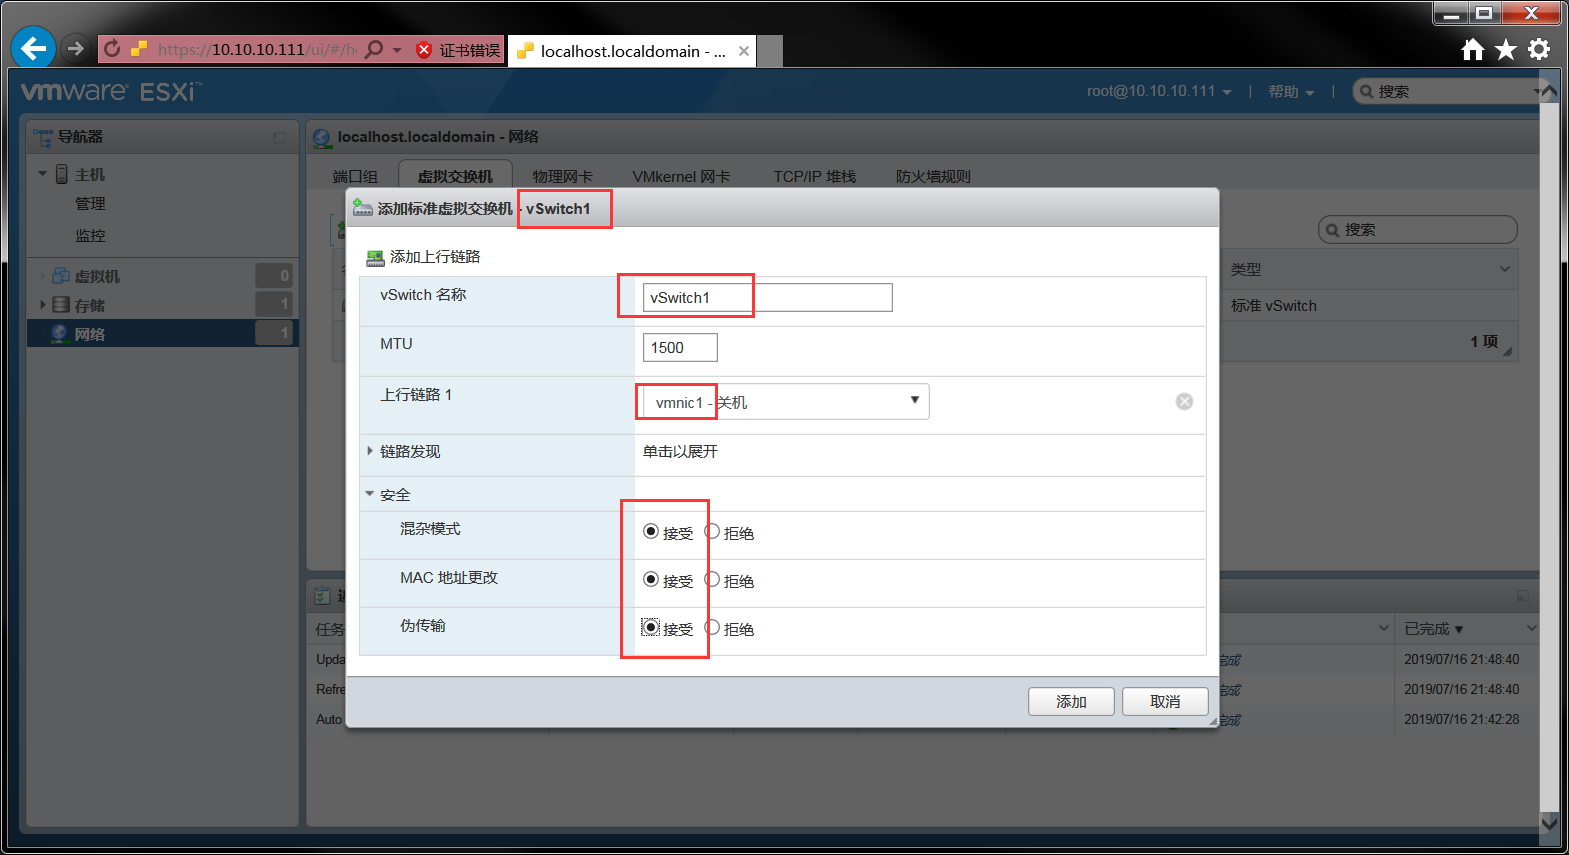Collapse the host tree node

coord(43,174)
